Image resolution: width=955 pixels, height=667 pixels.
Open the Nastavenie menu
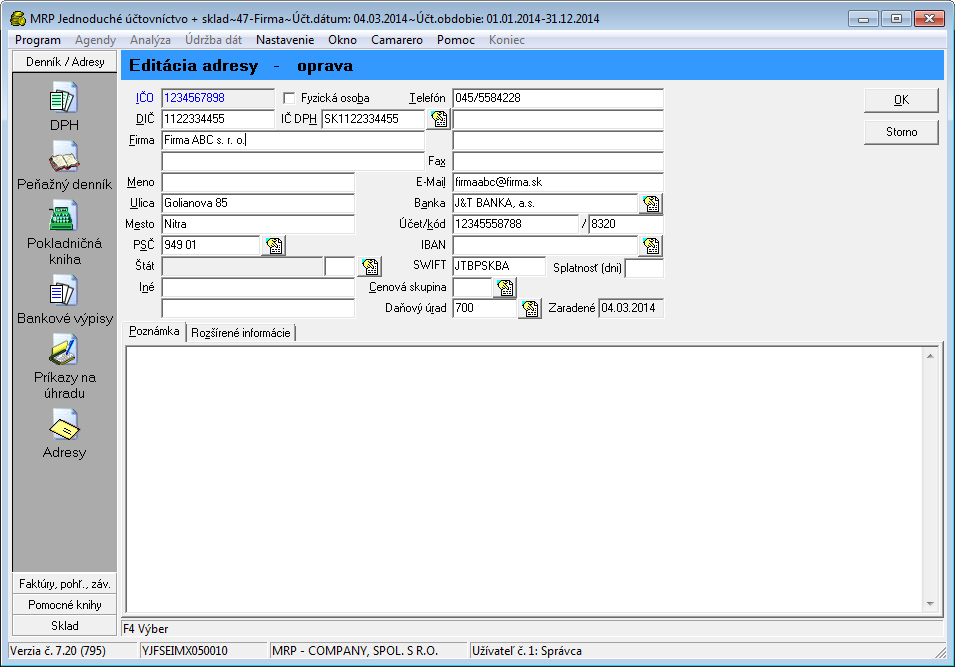[x=285, y=40]
